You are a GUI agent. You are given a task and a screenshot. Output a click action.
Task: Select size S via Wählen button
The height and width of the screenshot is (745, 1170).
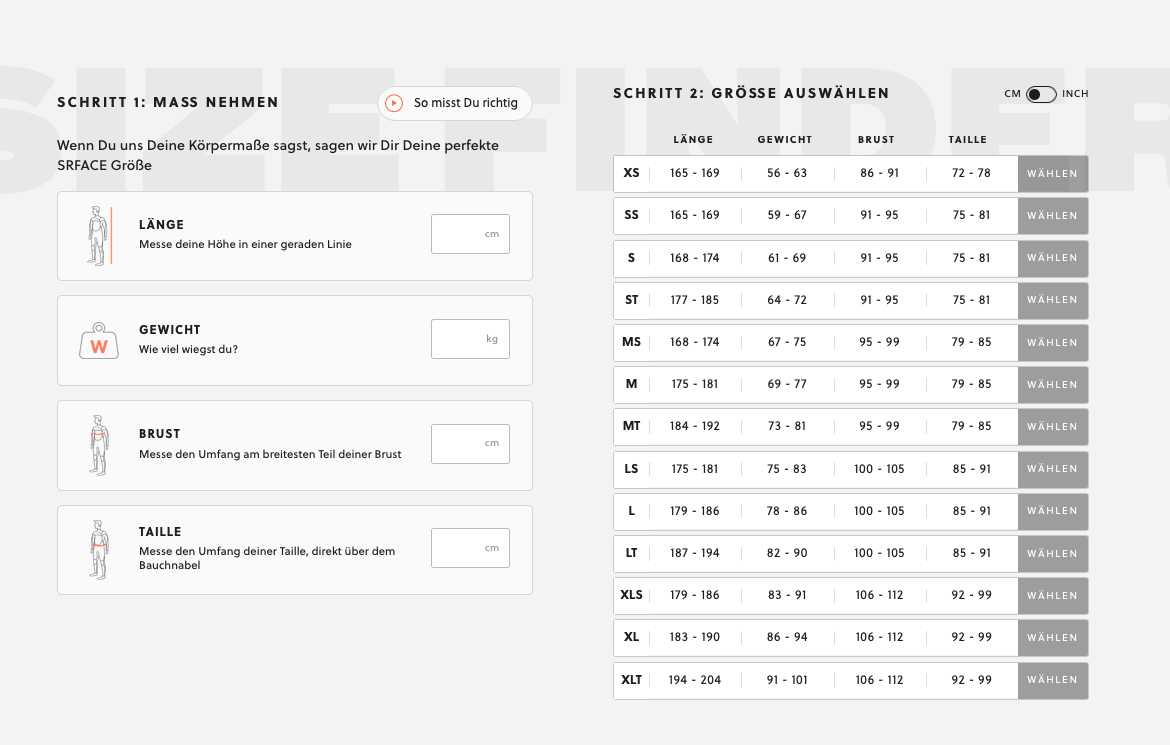(x=1052, y=258)
